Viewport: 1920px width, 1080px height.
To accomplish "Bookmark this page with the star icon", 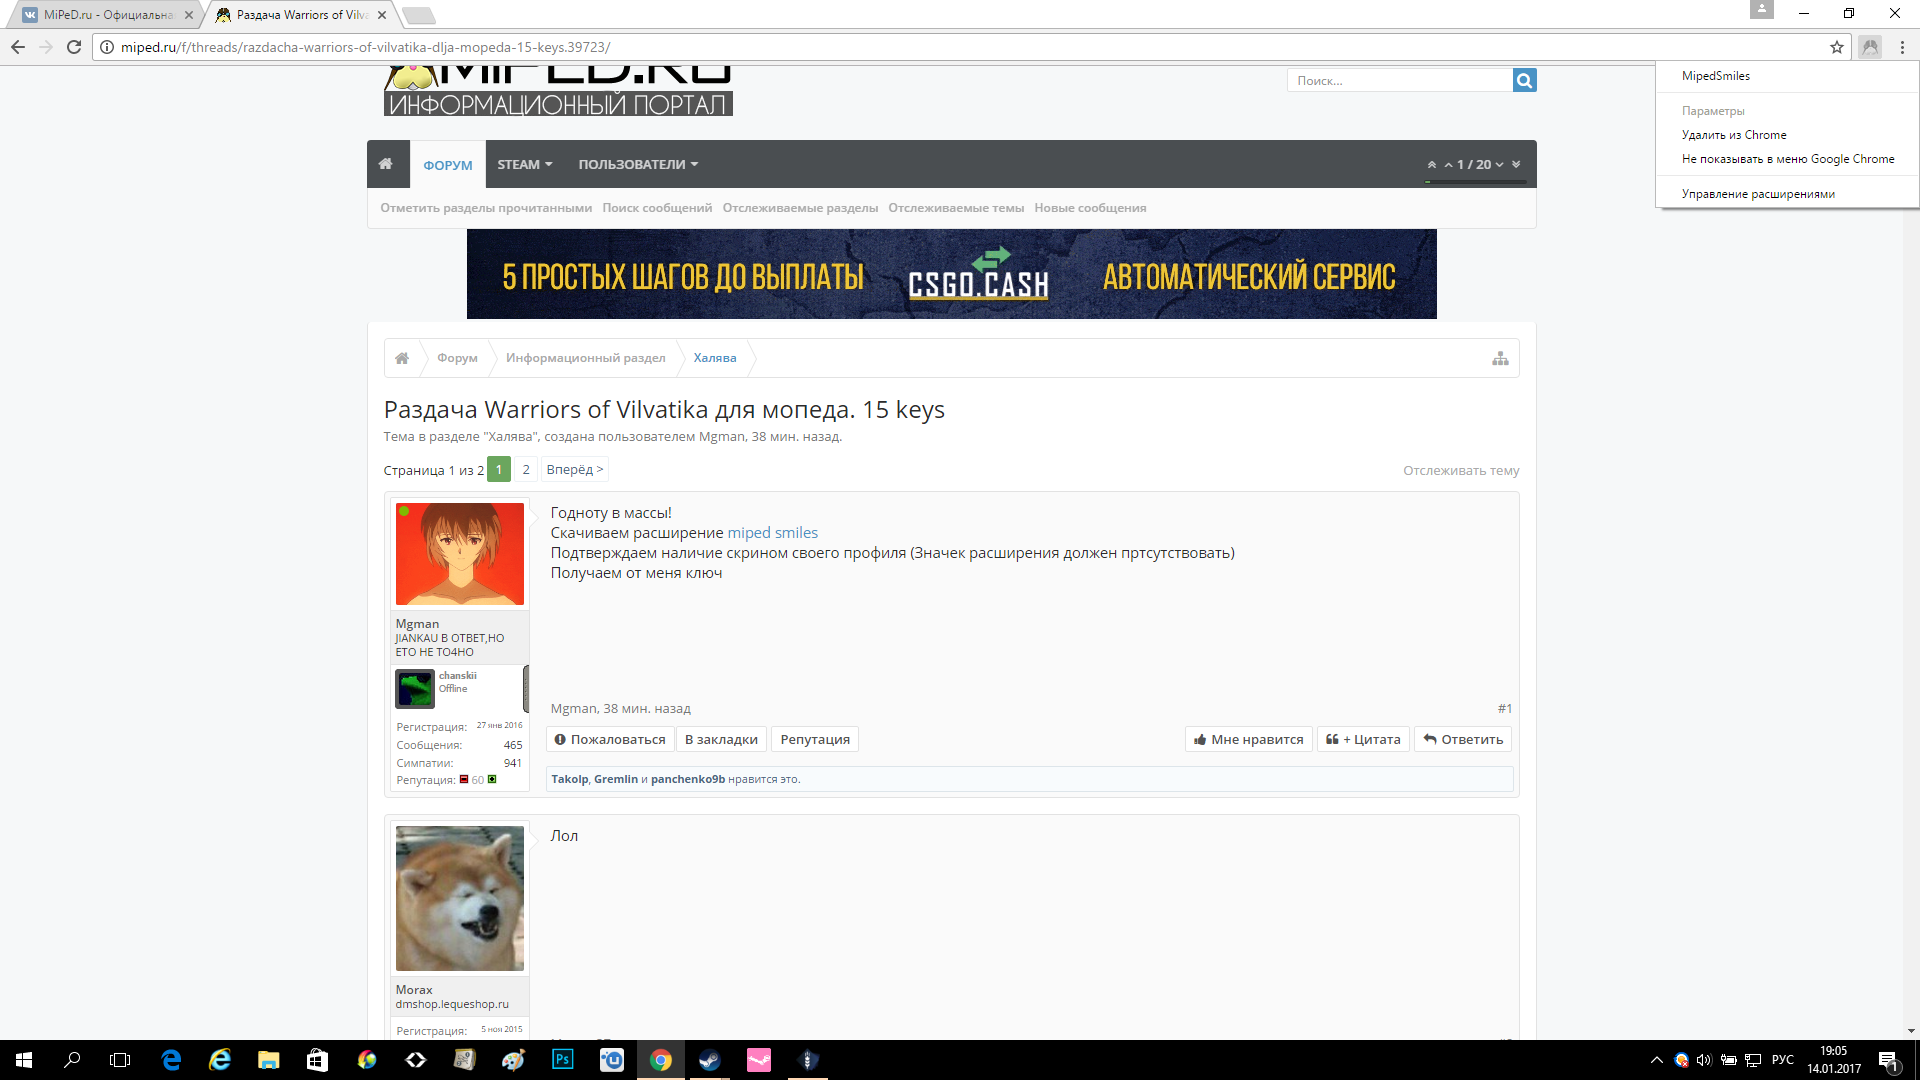I will [1837, 47].
